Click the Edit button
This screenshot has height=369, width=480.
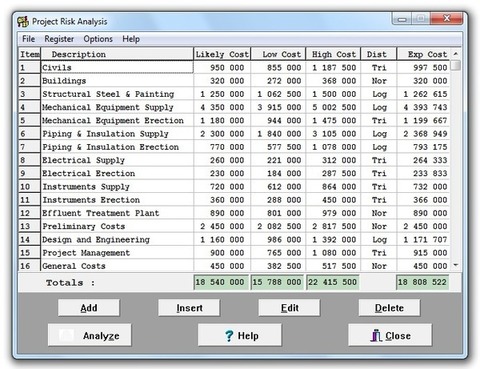pos(289,308)
